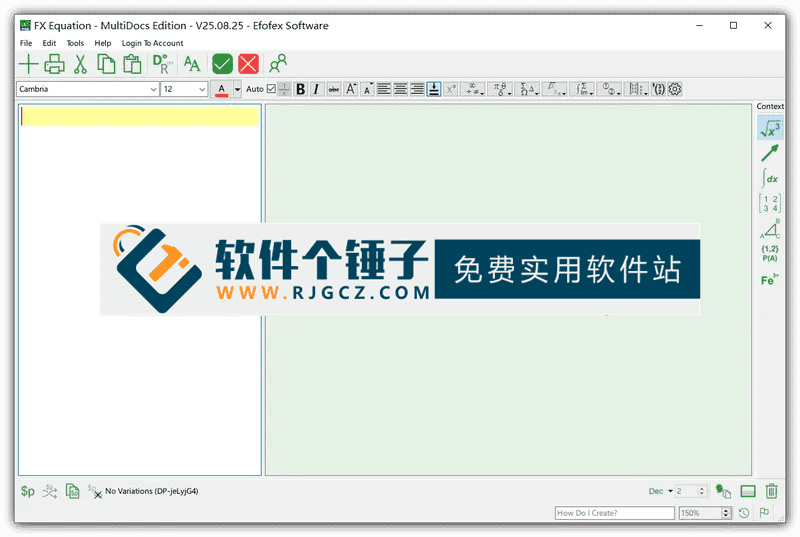This screenshot has width=800, height=537.
Task: Click the X degree superscript button
Action: [451, 89]
